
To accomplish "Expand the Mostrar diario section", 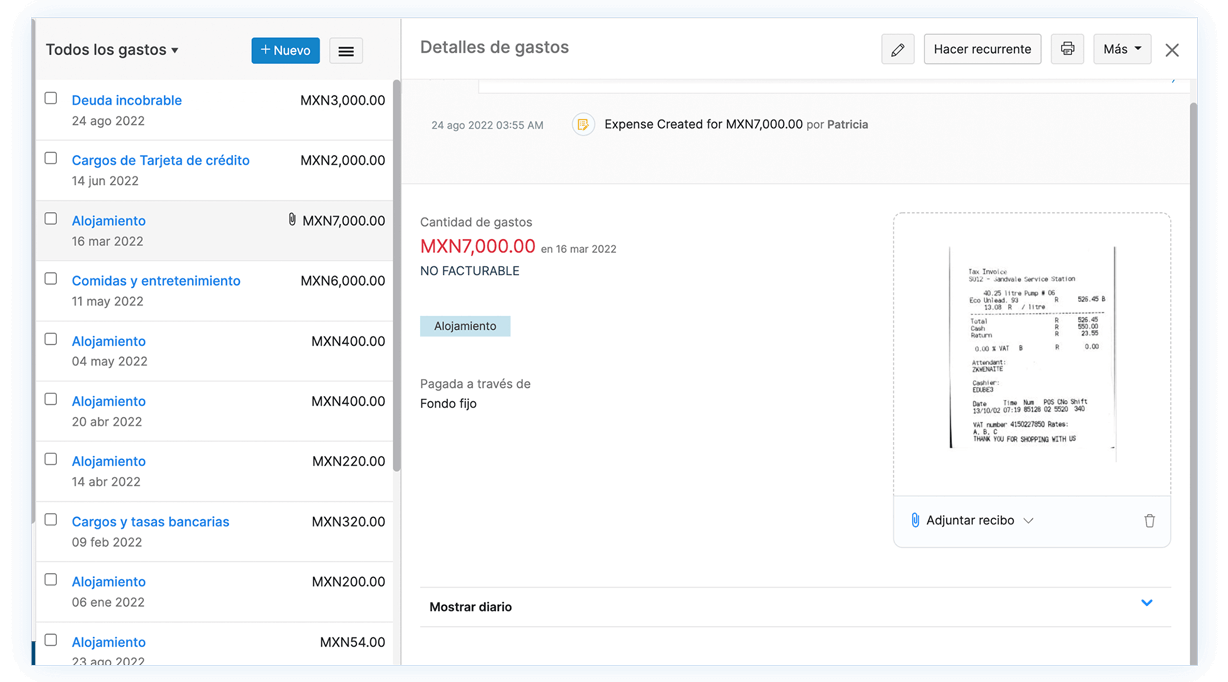I will click(x=1146, y=603).
